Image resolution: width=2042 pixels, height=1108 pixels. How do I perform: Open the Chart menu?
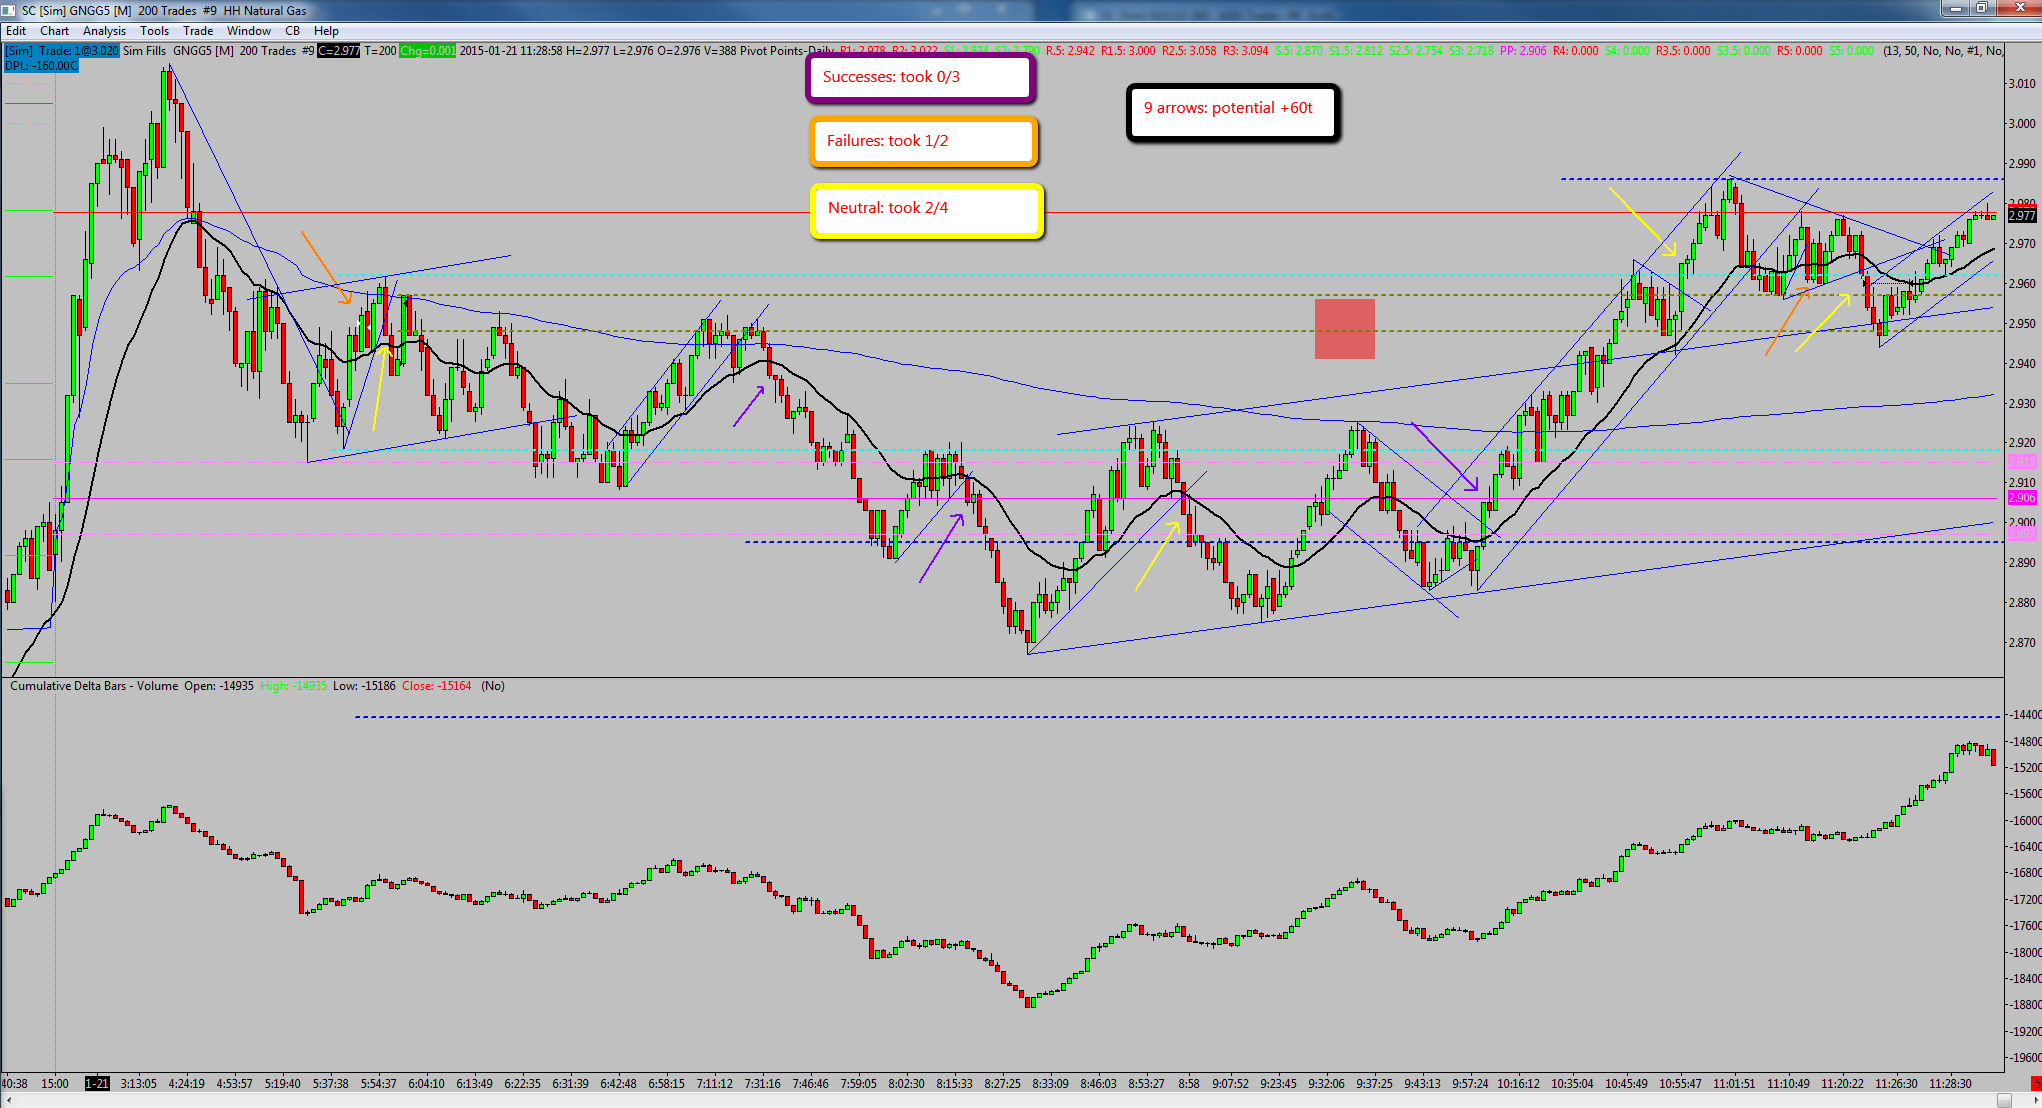(54, 31)
